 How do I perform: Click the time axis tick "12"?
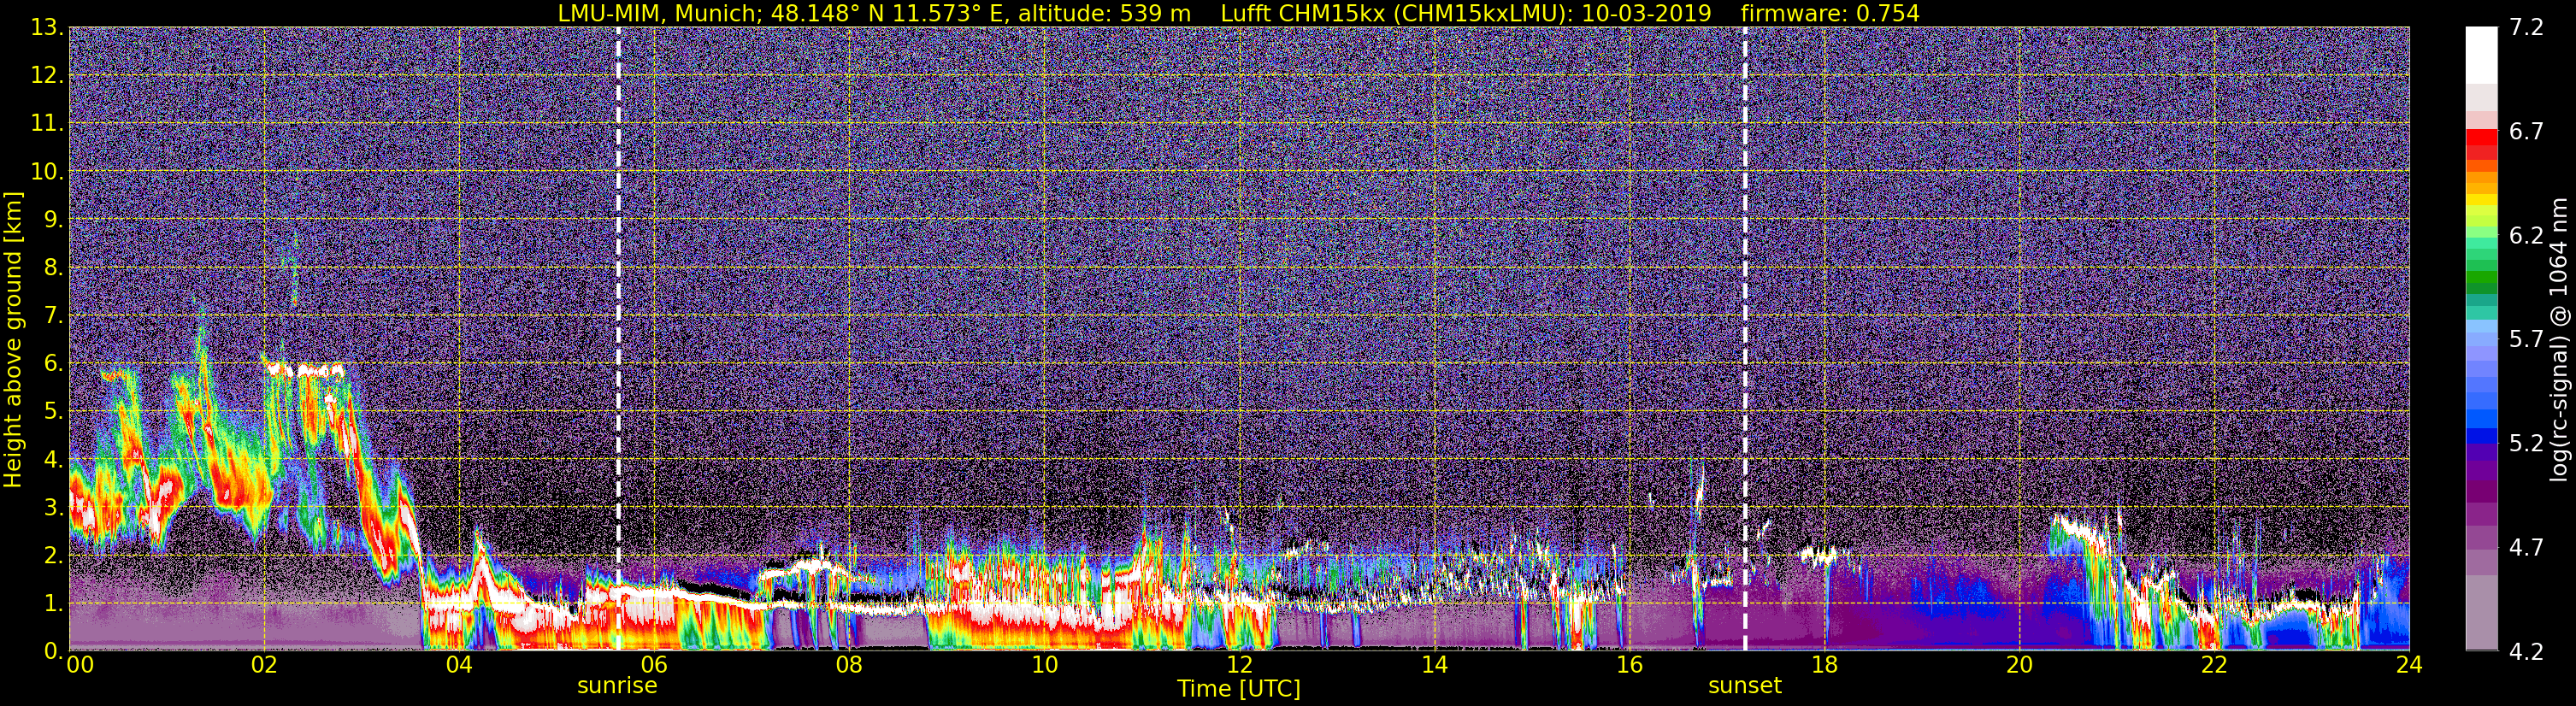[1239, 665]
